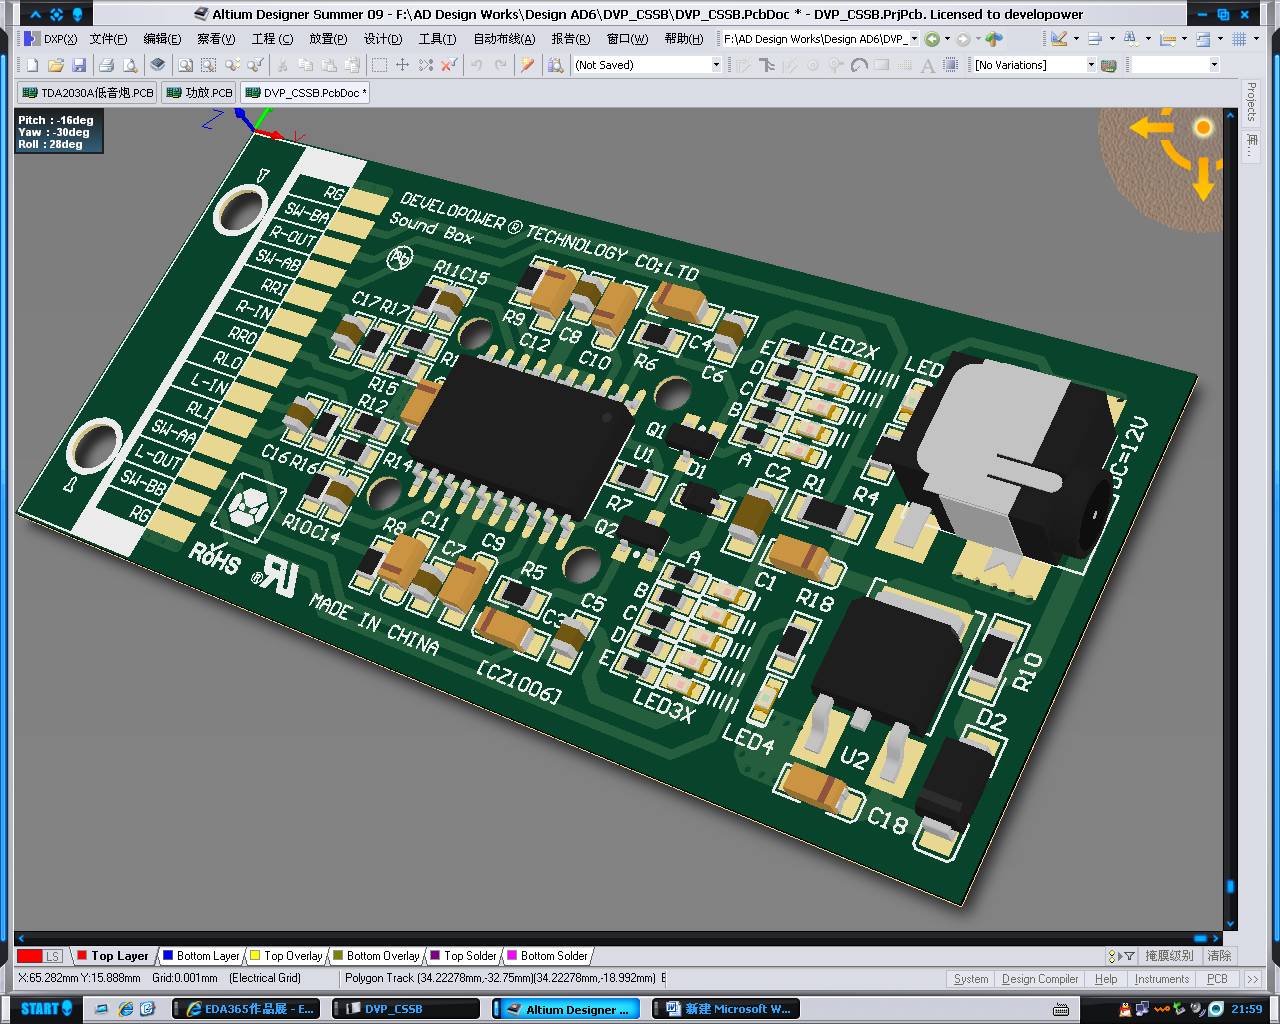Click the Top Overlay yellow swatch
This screenshot has width=1280, height=1024.
255,956
